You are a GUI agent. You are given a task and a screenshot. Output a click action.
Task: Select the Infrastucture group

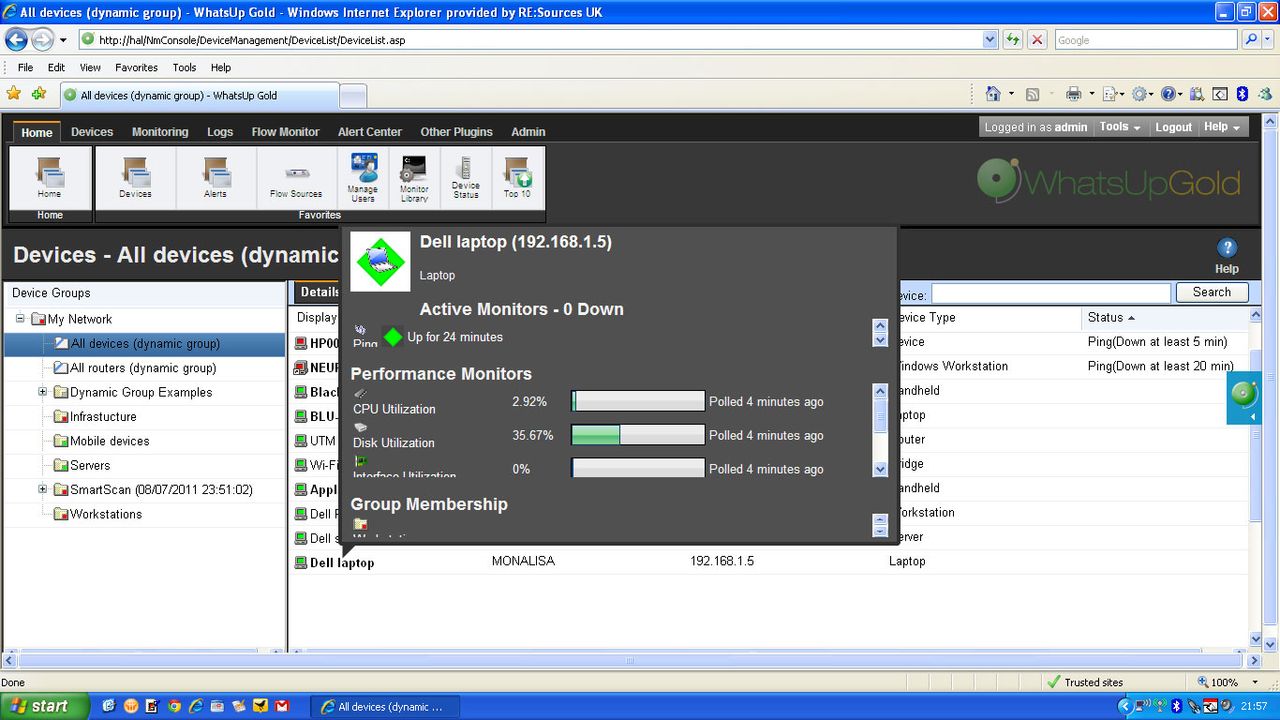pyautogui.click(x=103, y=416)
